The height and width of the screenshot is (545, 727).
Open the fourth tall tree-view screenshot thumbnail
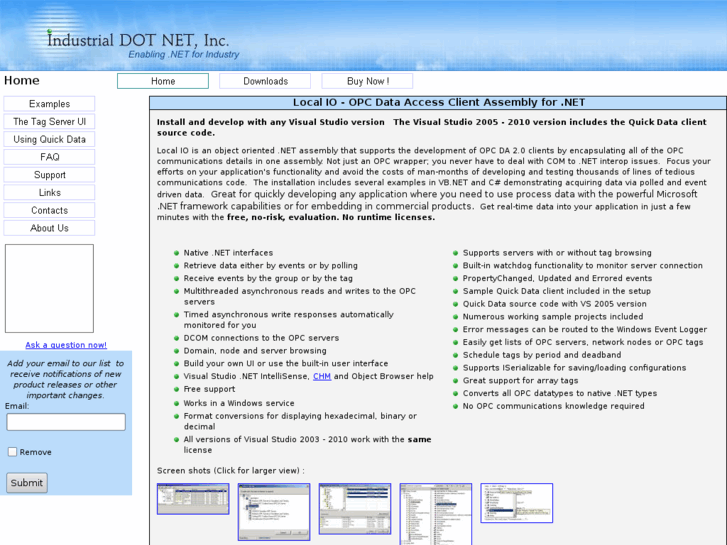[x=436, y=514]
